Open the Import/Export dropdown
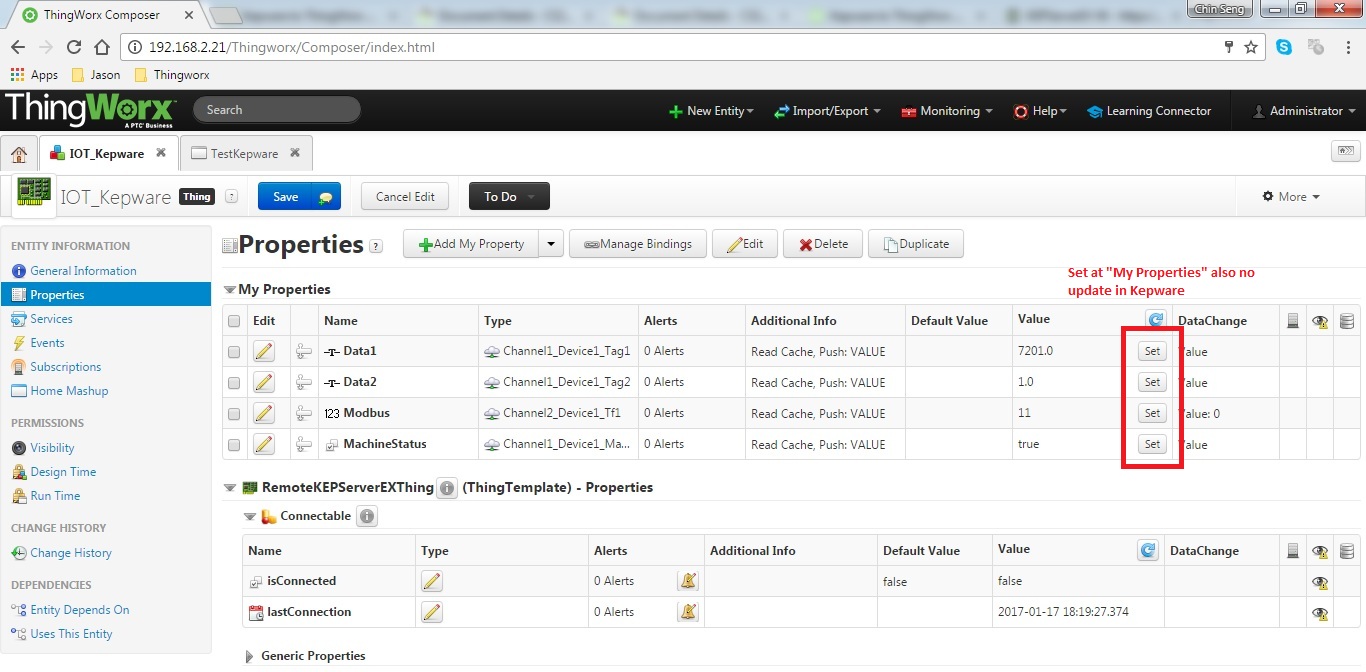The width and height of the screenshot is (1366, 672). point(827,111)
